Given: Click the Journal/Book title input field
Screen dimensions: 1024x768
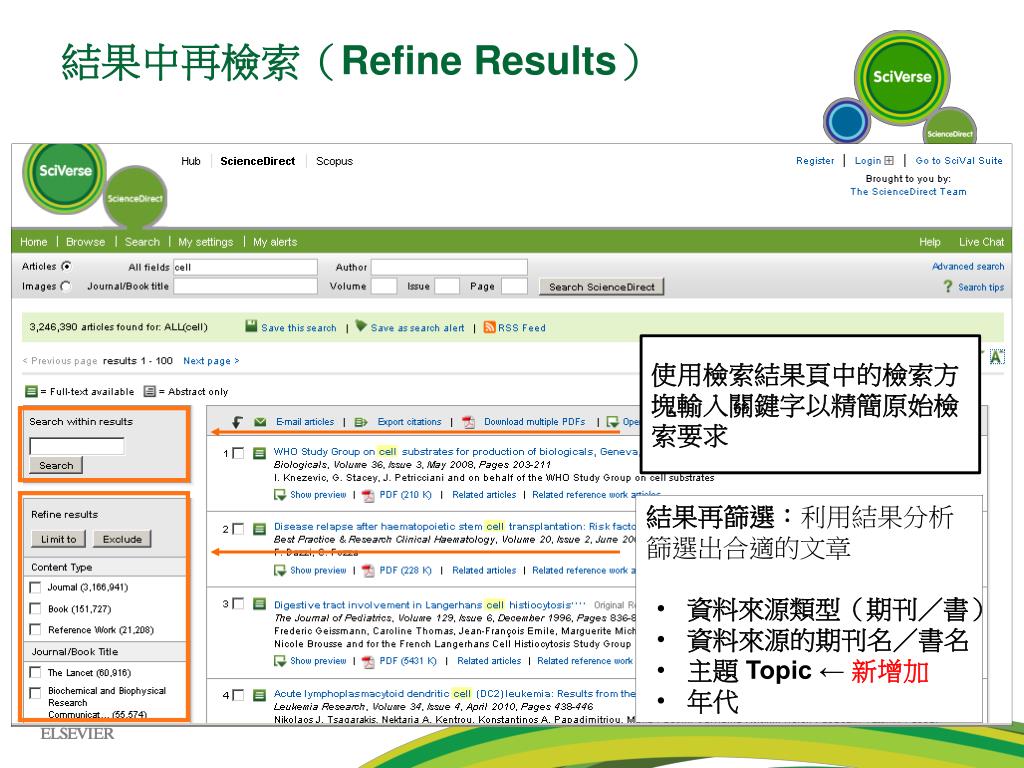Looking at the screenshot, I should [245, 286].
